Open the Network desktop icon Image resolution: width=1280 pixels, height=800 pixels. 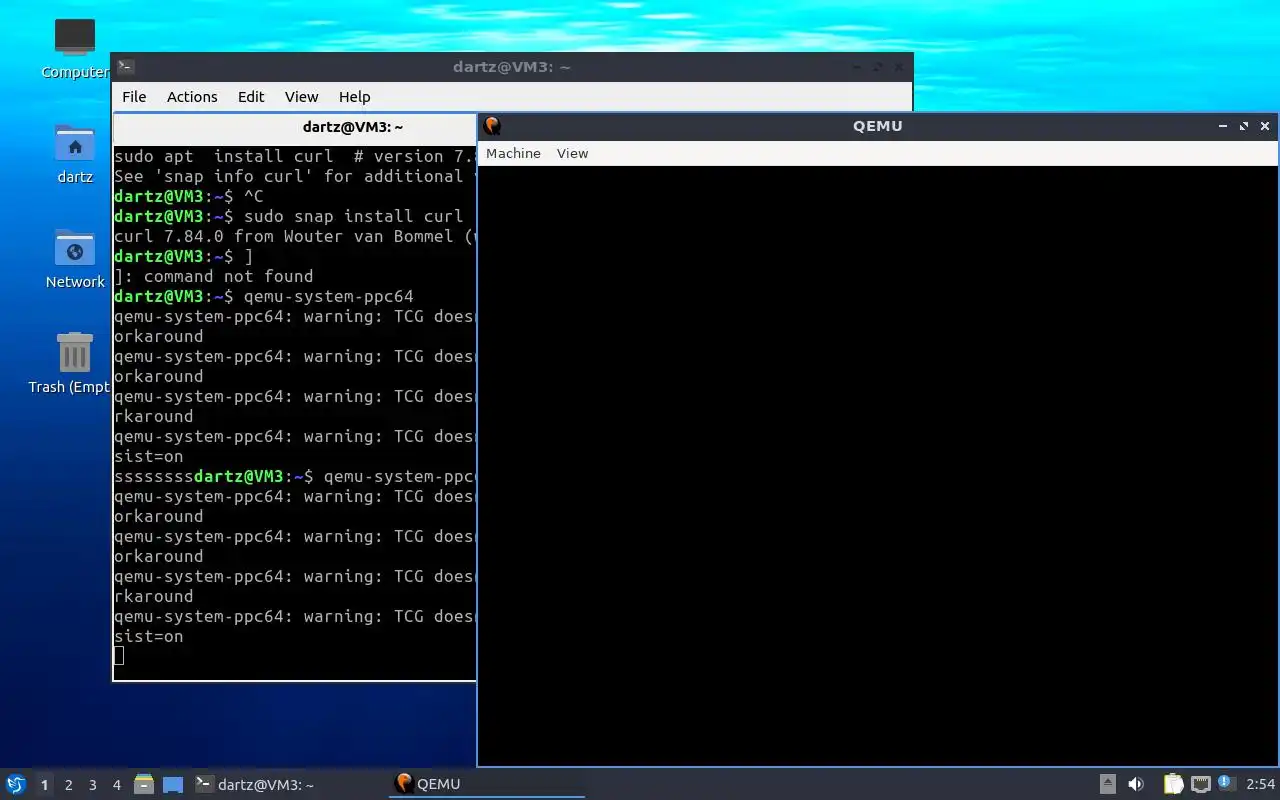click(x=75, y=258)
